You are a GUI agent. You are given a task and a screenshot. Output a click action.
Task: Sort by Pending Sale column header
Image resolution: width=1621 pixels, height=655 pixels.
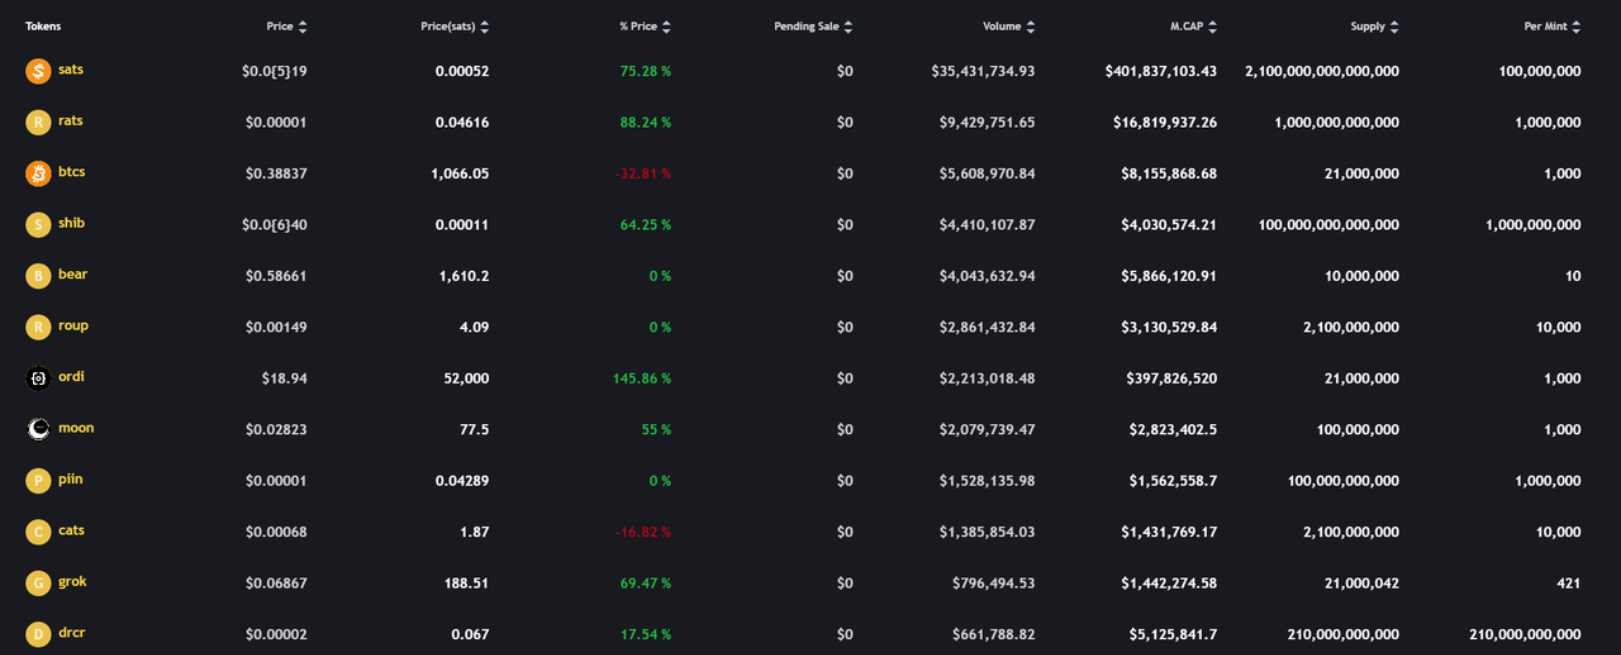[x=806, y=27]
